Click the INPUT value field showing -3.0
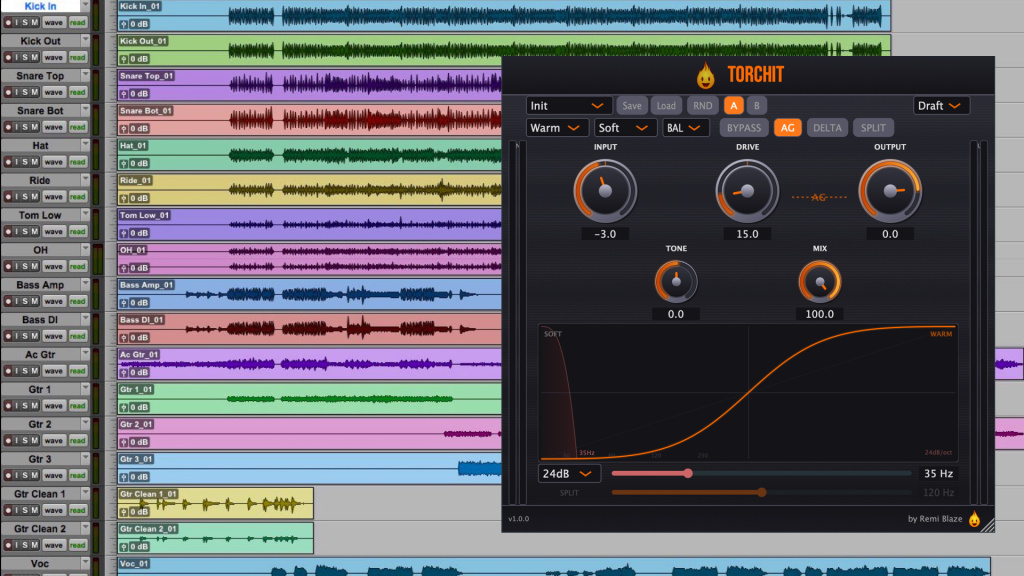This screenshot has height=576, width=1024. (x=605, y=234)
